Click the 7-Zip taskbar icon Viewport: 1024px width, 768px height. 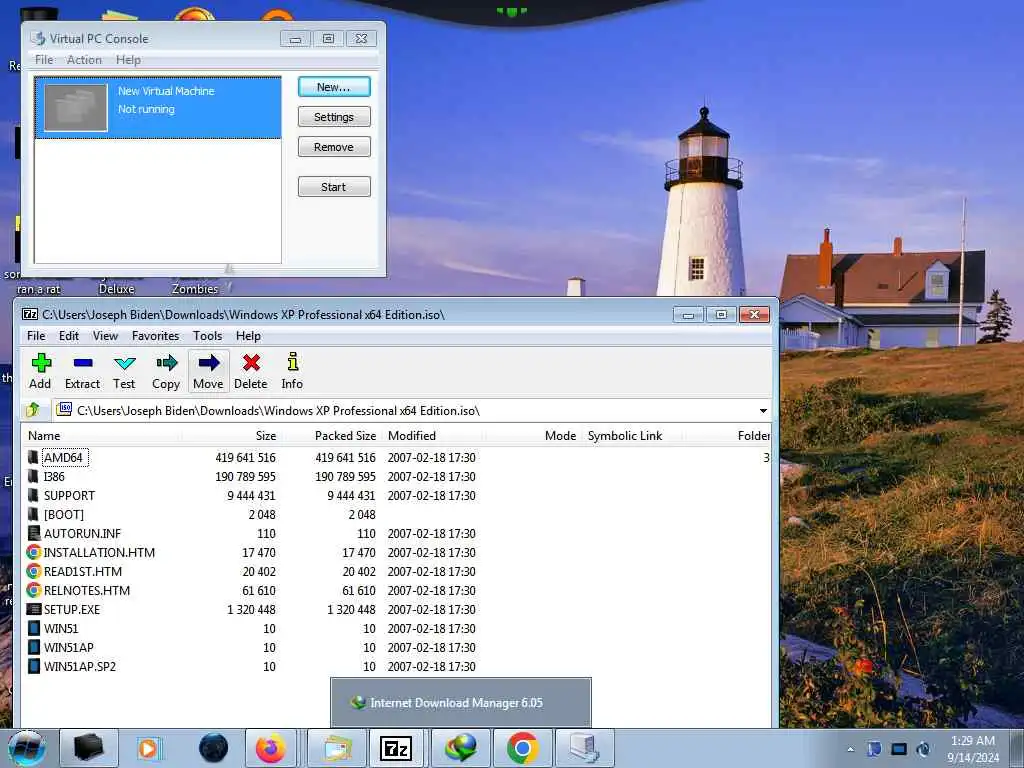coord(396,748)
